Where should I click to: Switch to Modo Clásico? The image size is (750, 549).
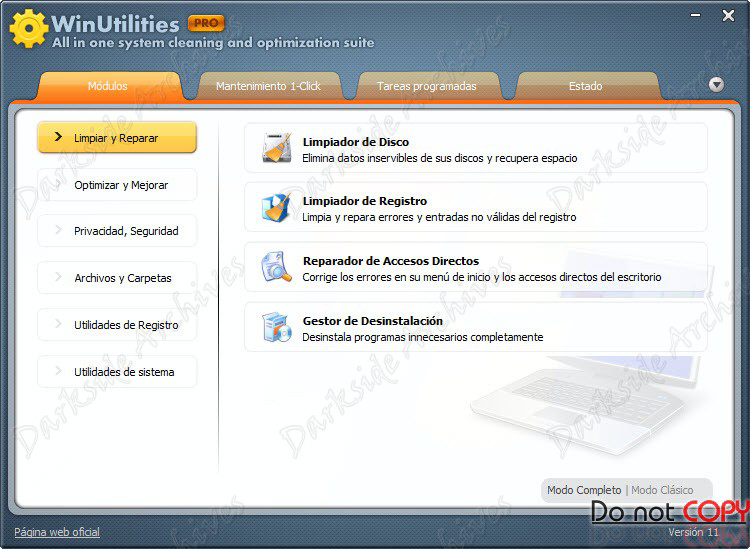[662, 490]
